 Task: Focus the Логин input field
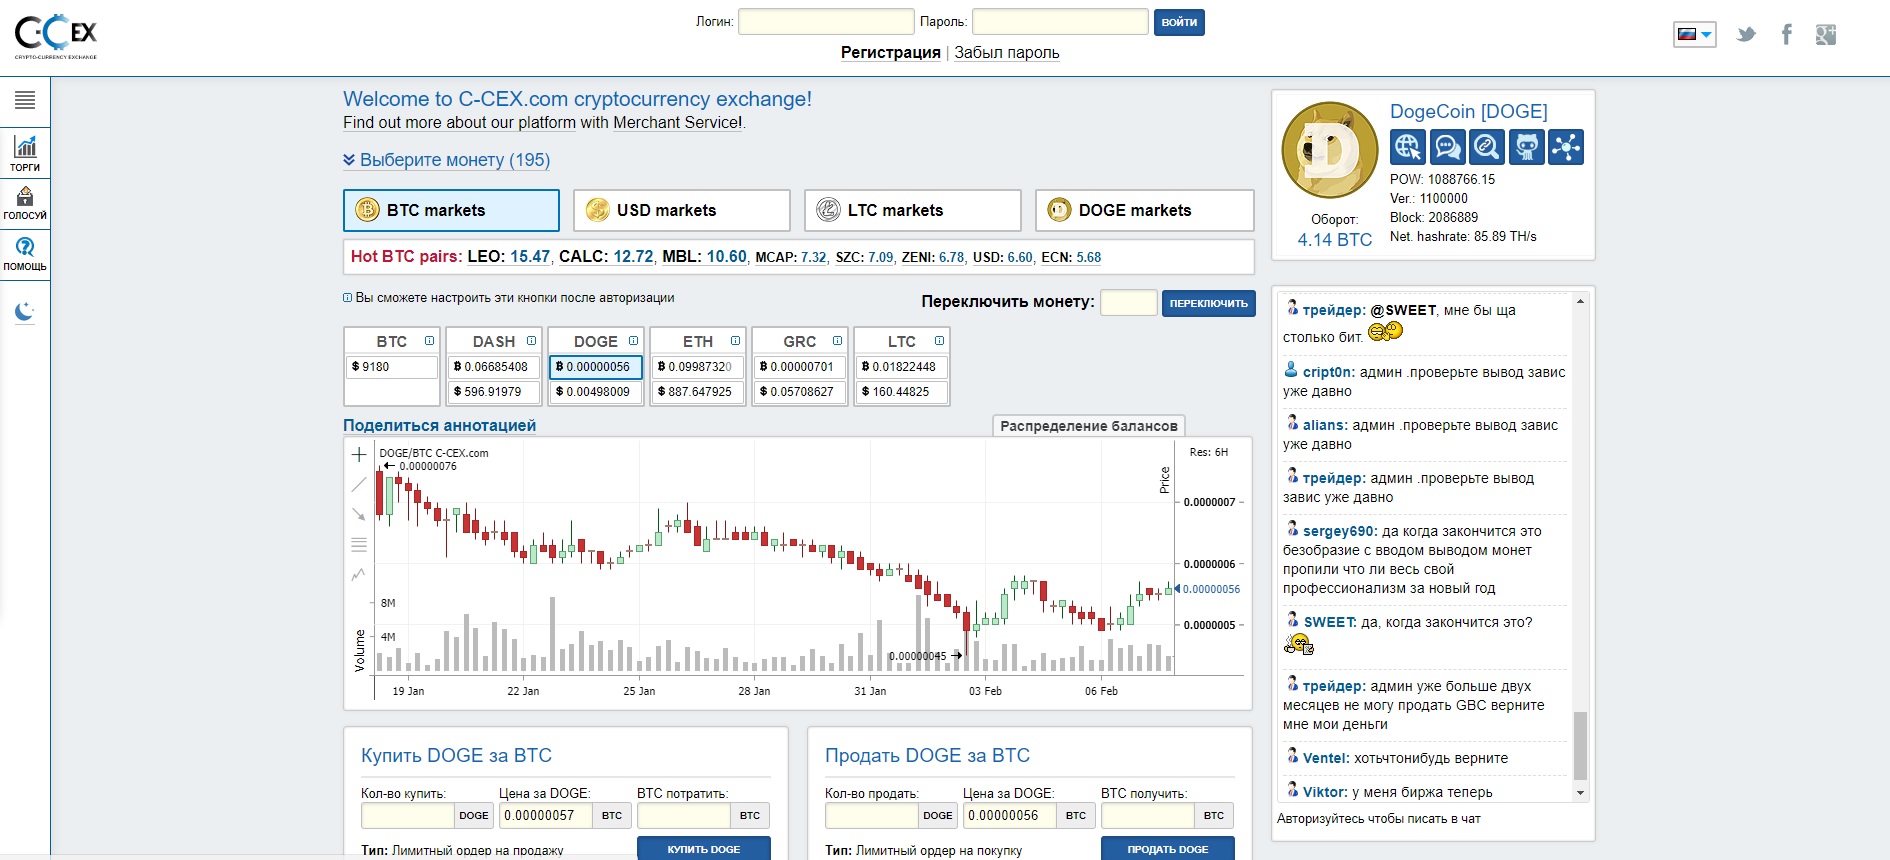[826, 22]
